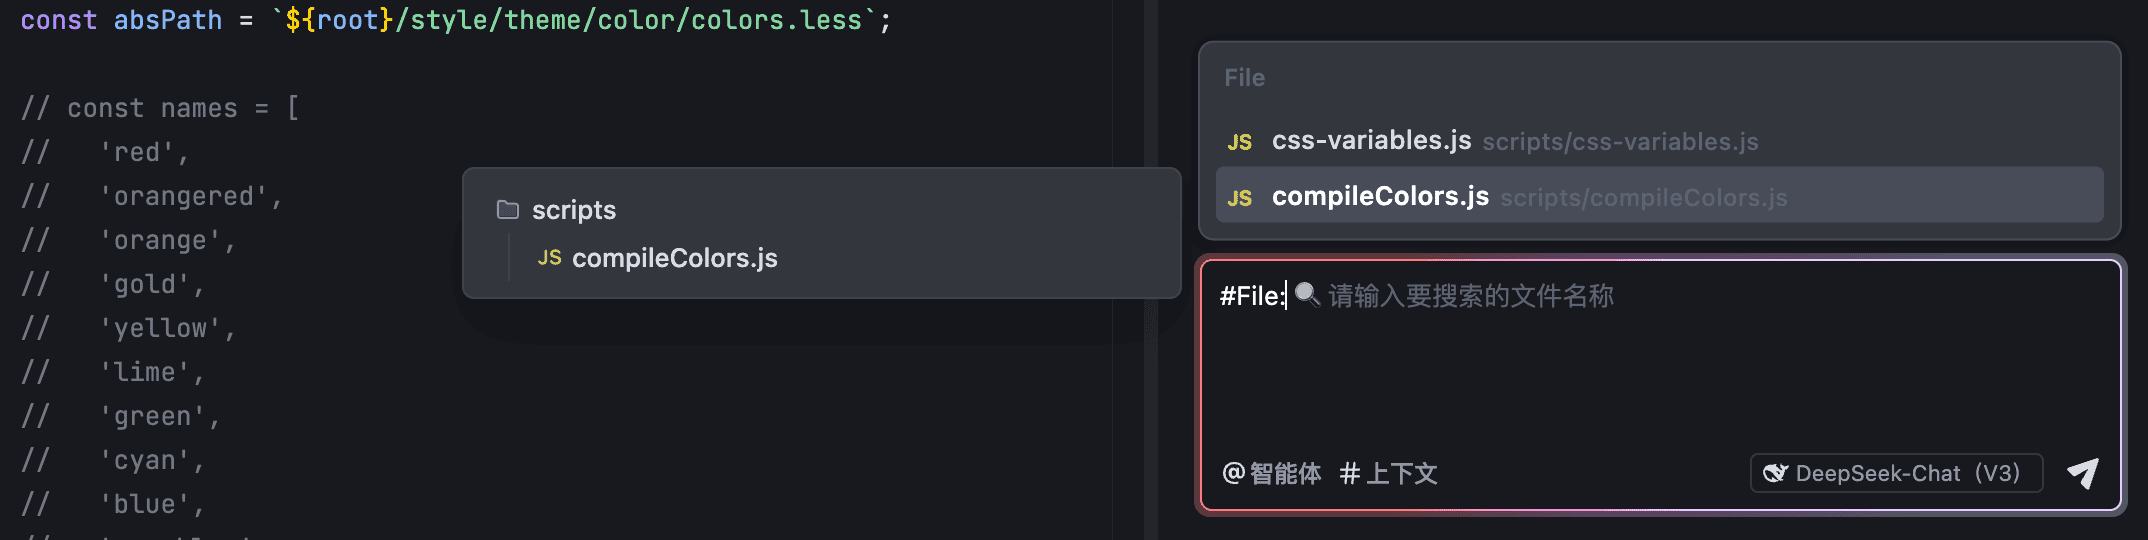Place cursor on the 'blue' comment line
2148x540 pixels.
[x=113, y=504]
